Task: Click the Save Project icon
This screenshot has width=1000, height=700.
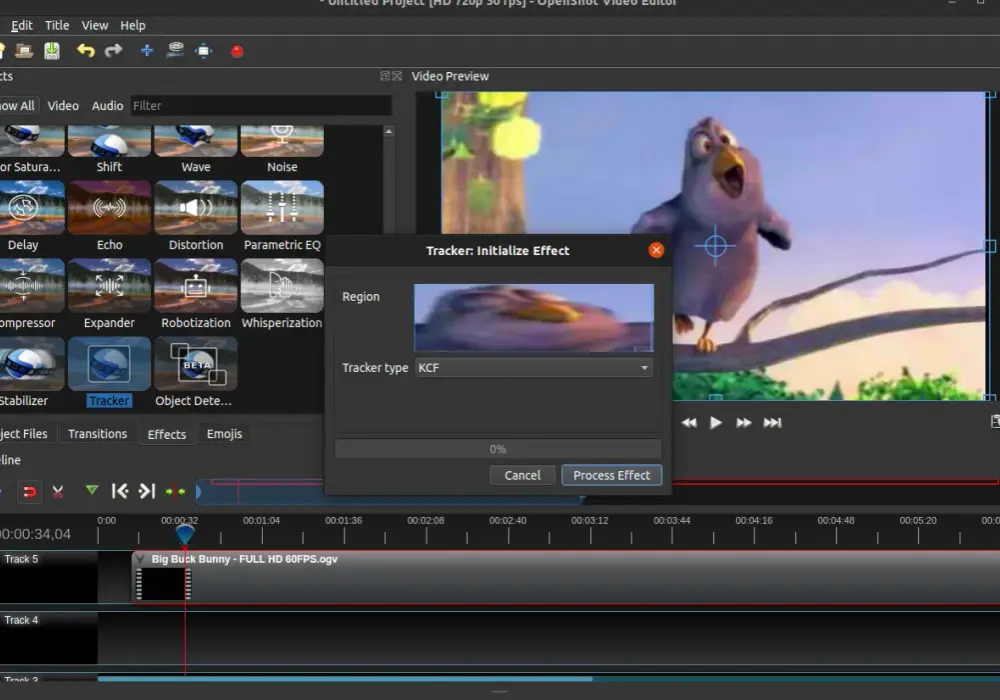Action: 52,51
